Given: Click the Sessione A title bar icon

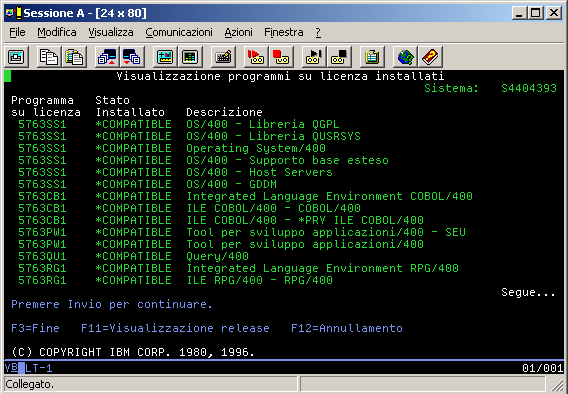Looking at the screenshot, I should coord(14,13).
